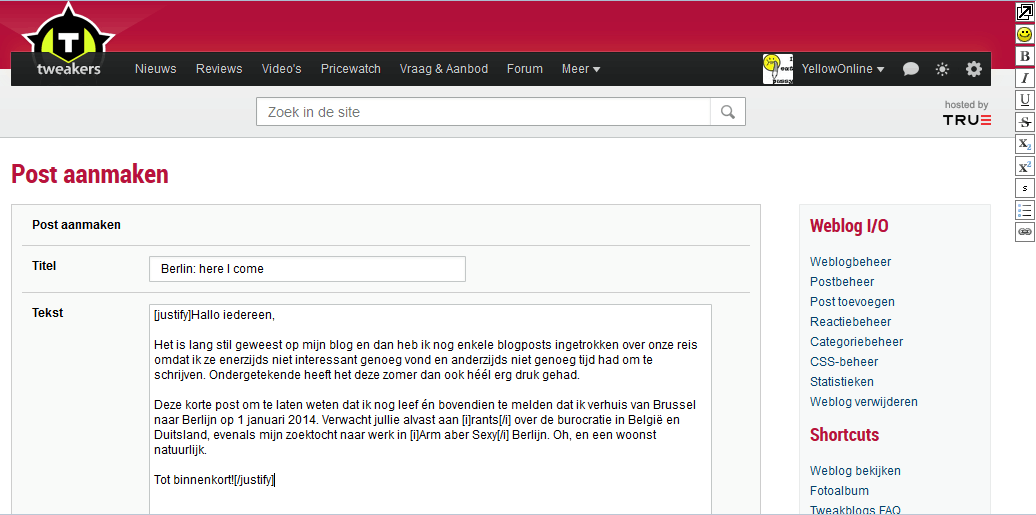Open the Postbeheer link
The height and width of the screenshot is (515, 1036).
842,282
